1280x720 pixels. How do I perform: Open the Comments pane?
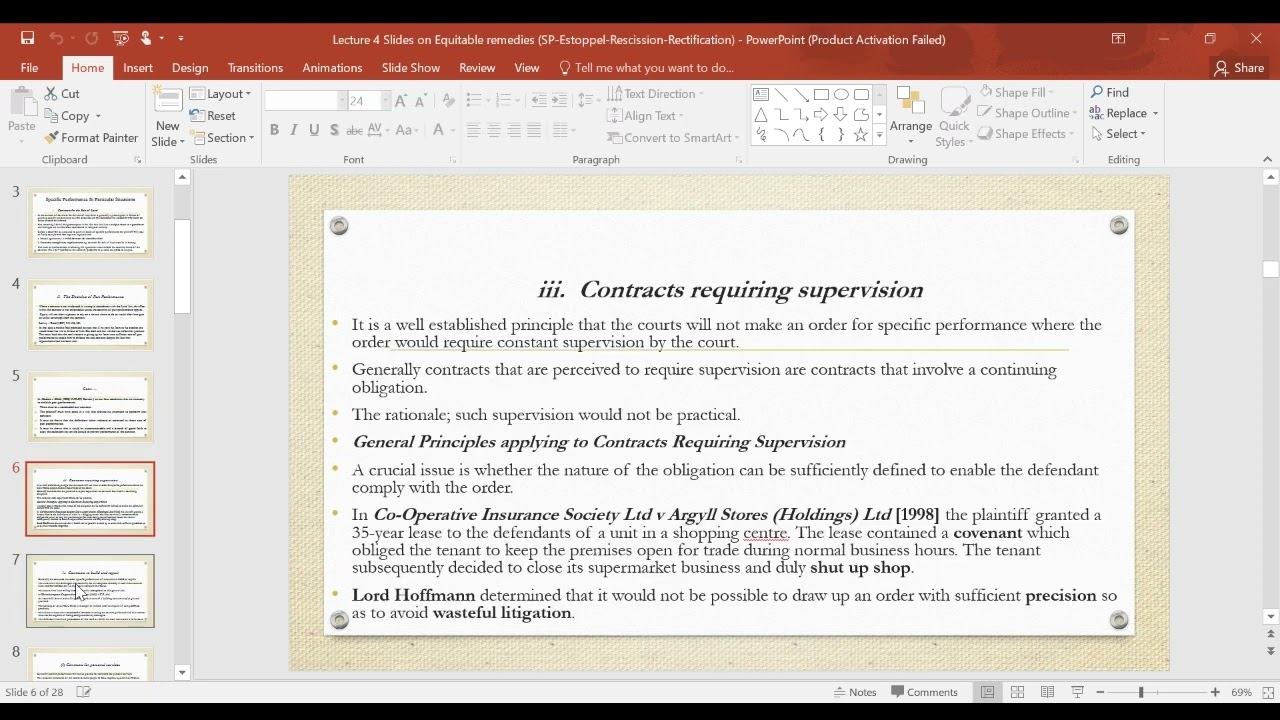coord(924,692)
